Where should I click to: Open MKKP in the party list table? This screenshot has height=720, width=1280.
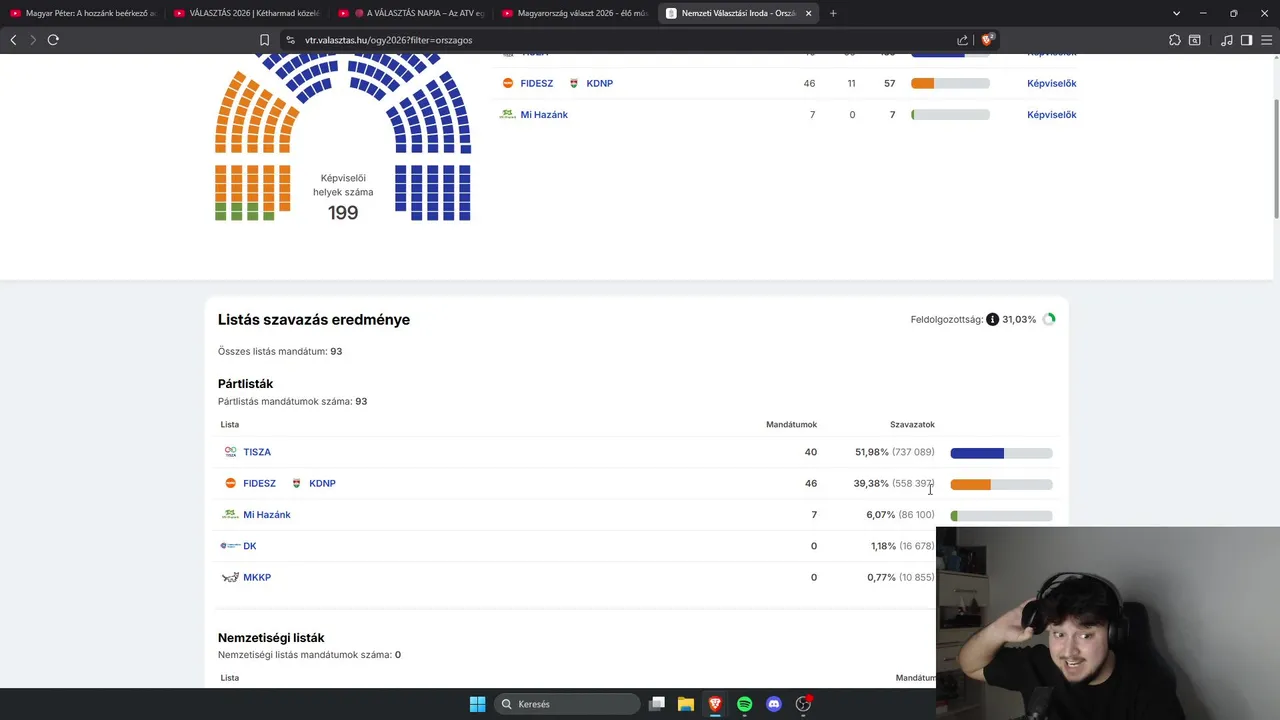pos(257,578)
